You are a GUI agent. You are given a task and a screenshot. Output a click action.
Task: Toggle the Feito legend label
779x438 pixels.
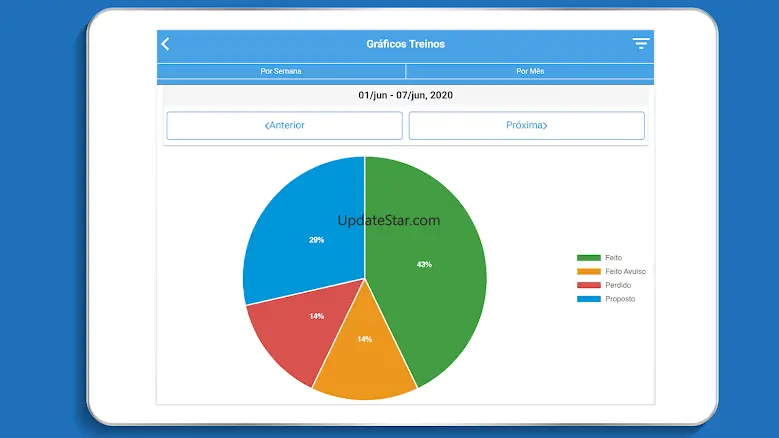(613, 258)
